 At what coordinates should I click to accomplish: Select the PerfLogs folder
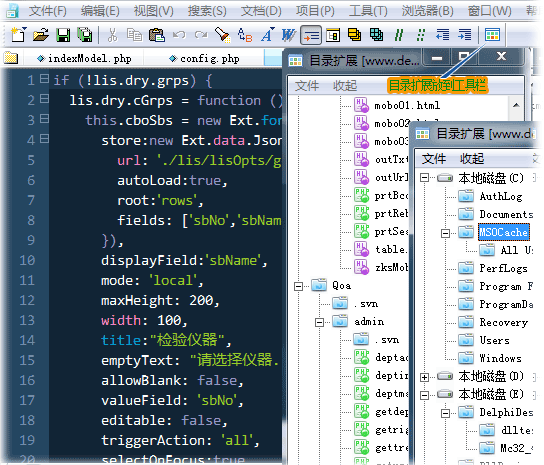(x=503, y=268)
